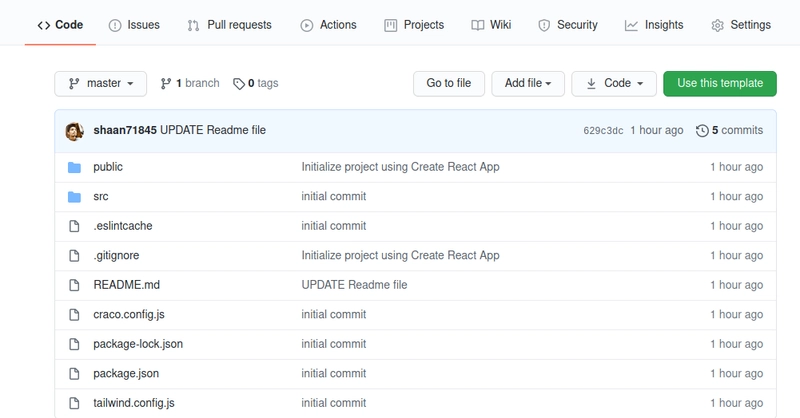This screenshot has width=800, height=418.
Task: Open the Pull requests tab
Action: click(229, 25)
